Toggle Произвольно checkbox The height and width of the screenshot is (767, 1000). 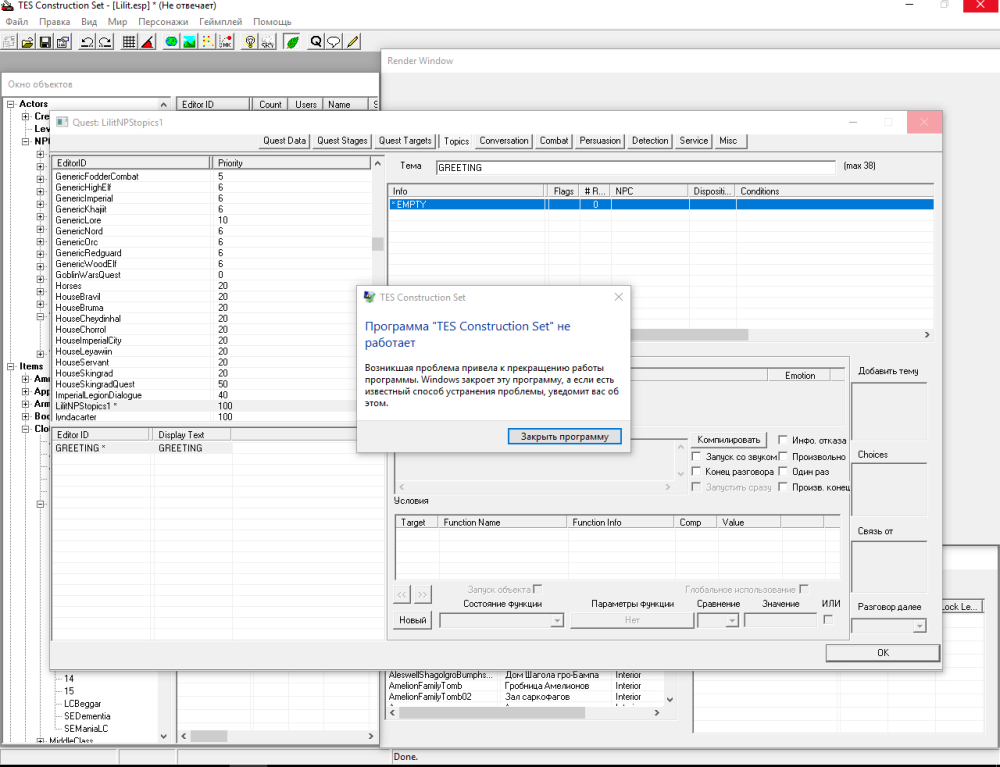point(783,457)
